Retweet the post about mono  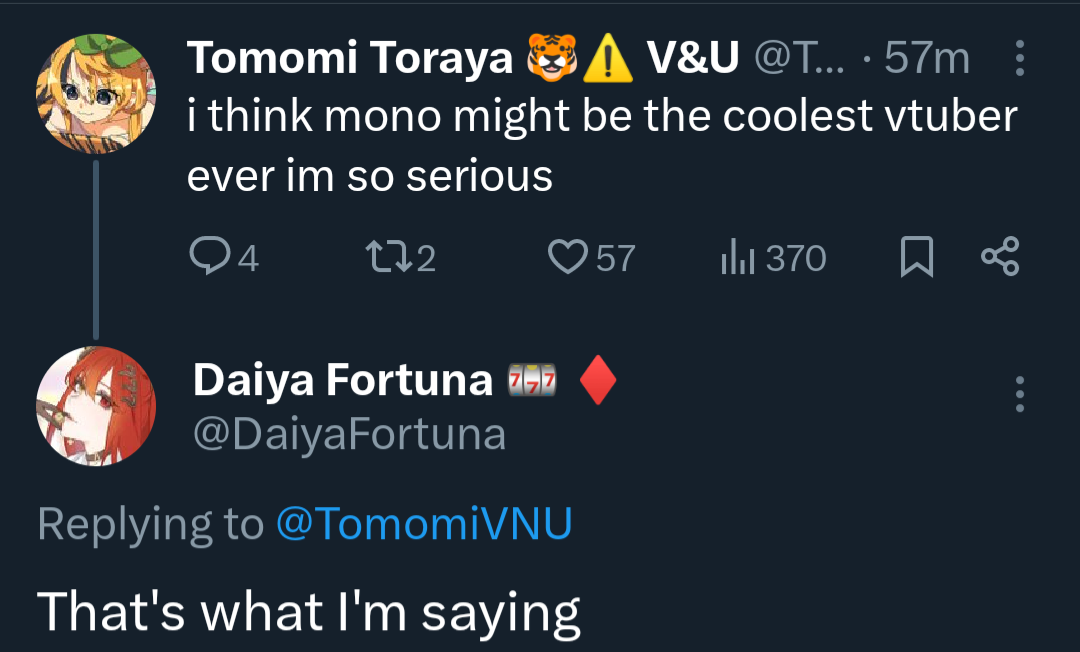pos(386,258)
